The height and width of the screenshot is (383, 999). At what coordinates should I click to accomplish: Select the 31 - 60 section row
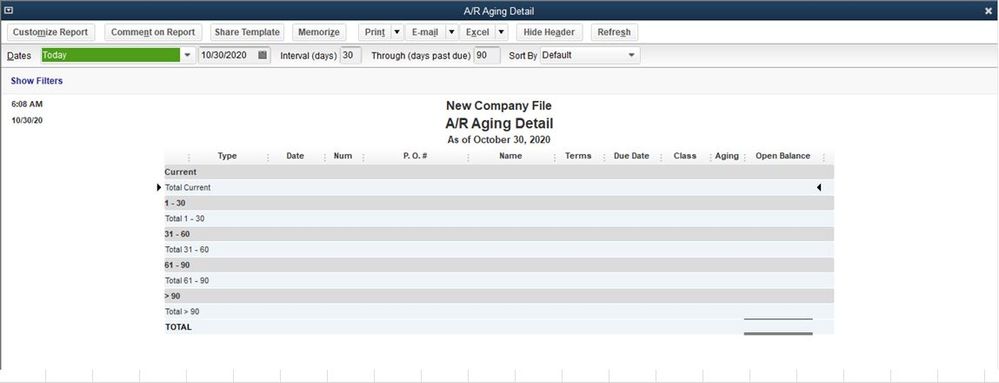click(499, 234)
